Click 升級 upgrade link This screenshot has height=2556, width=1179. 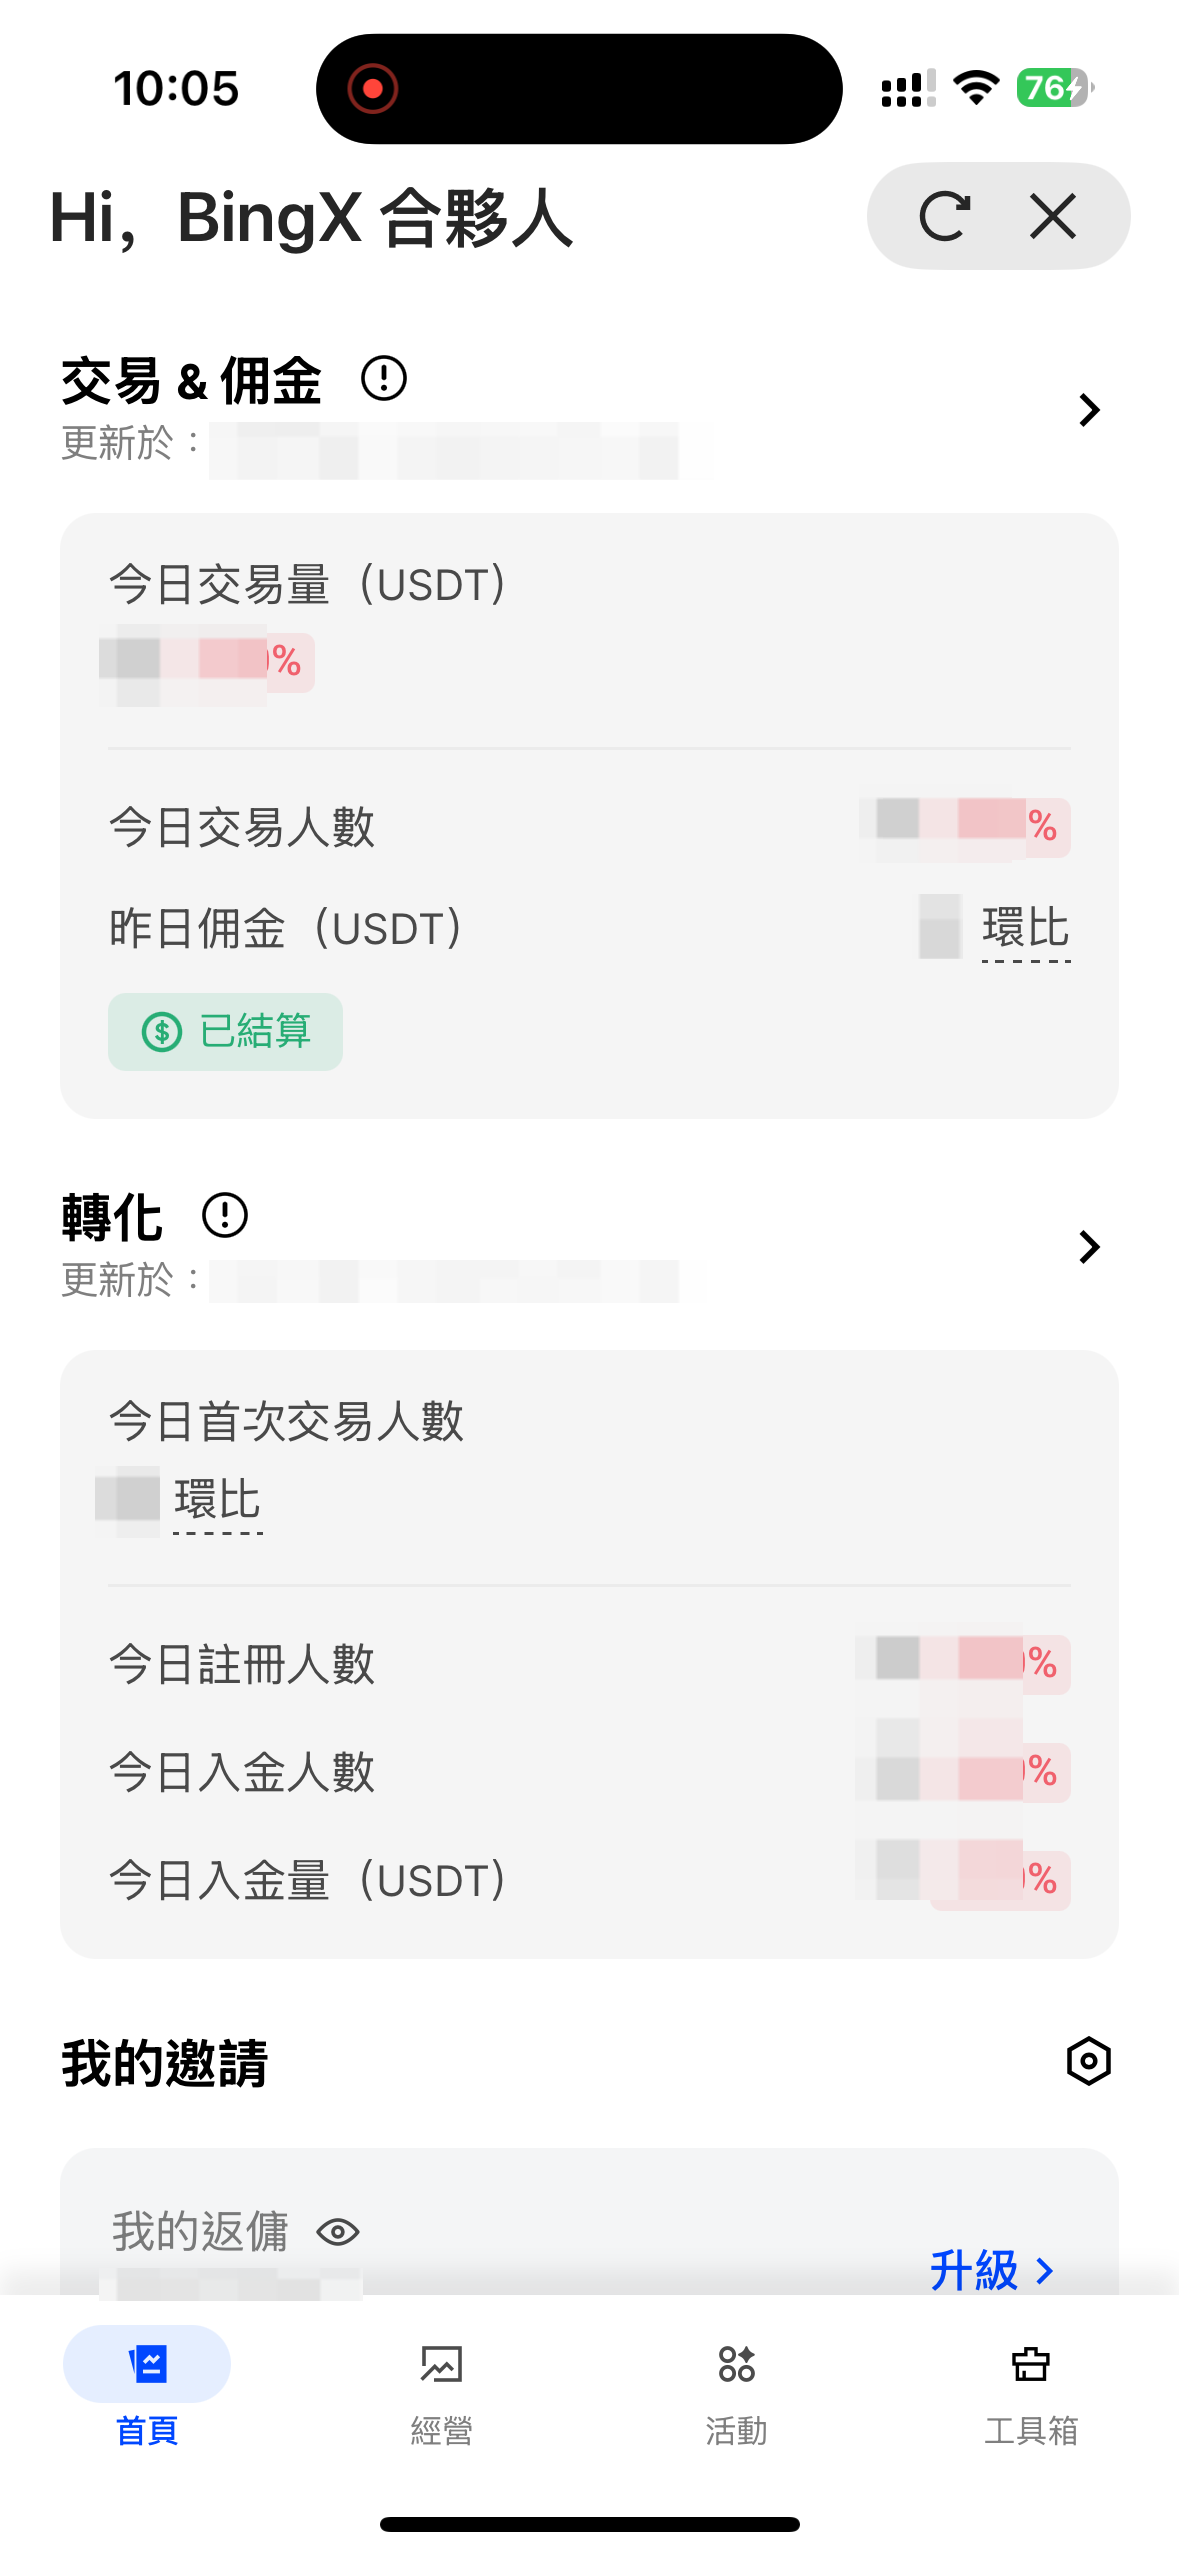990,2270
